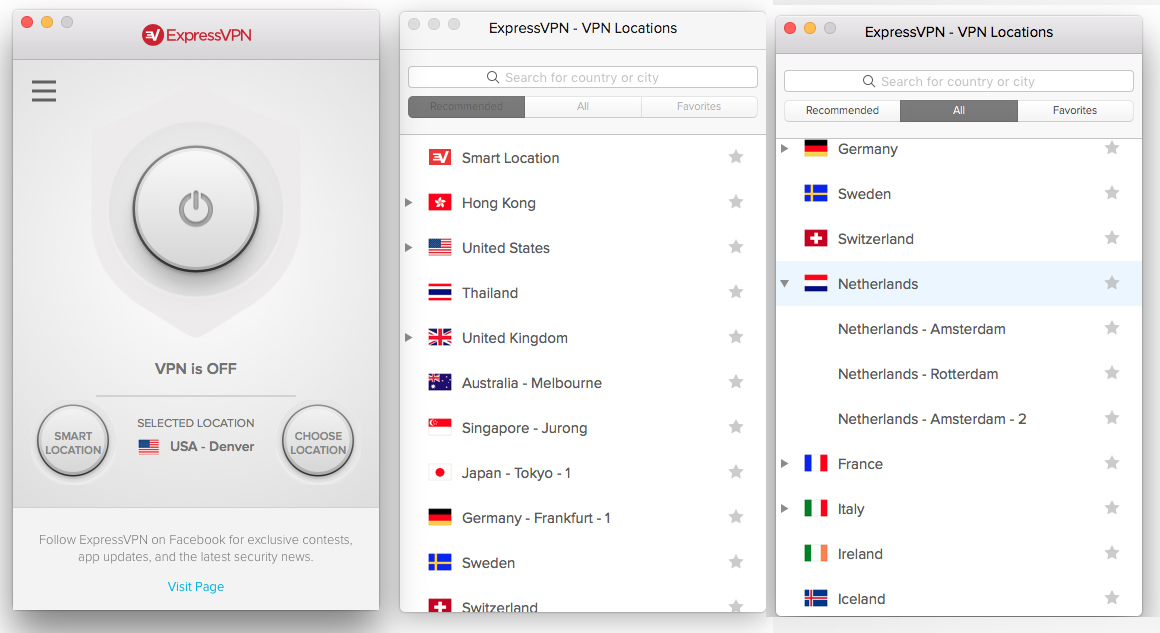Screen dimensions: 1160x633
Task: Favorite Ireland with its star
Action: point(1111,552)
